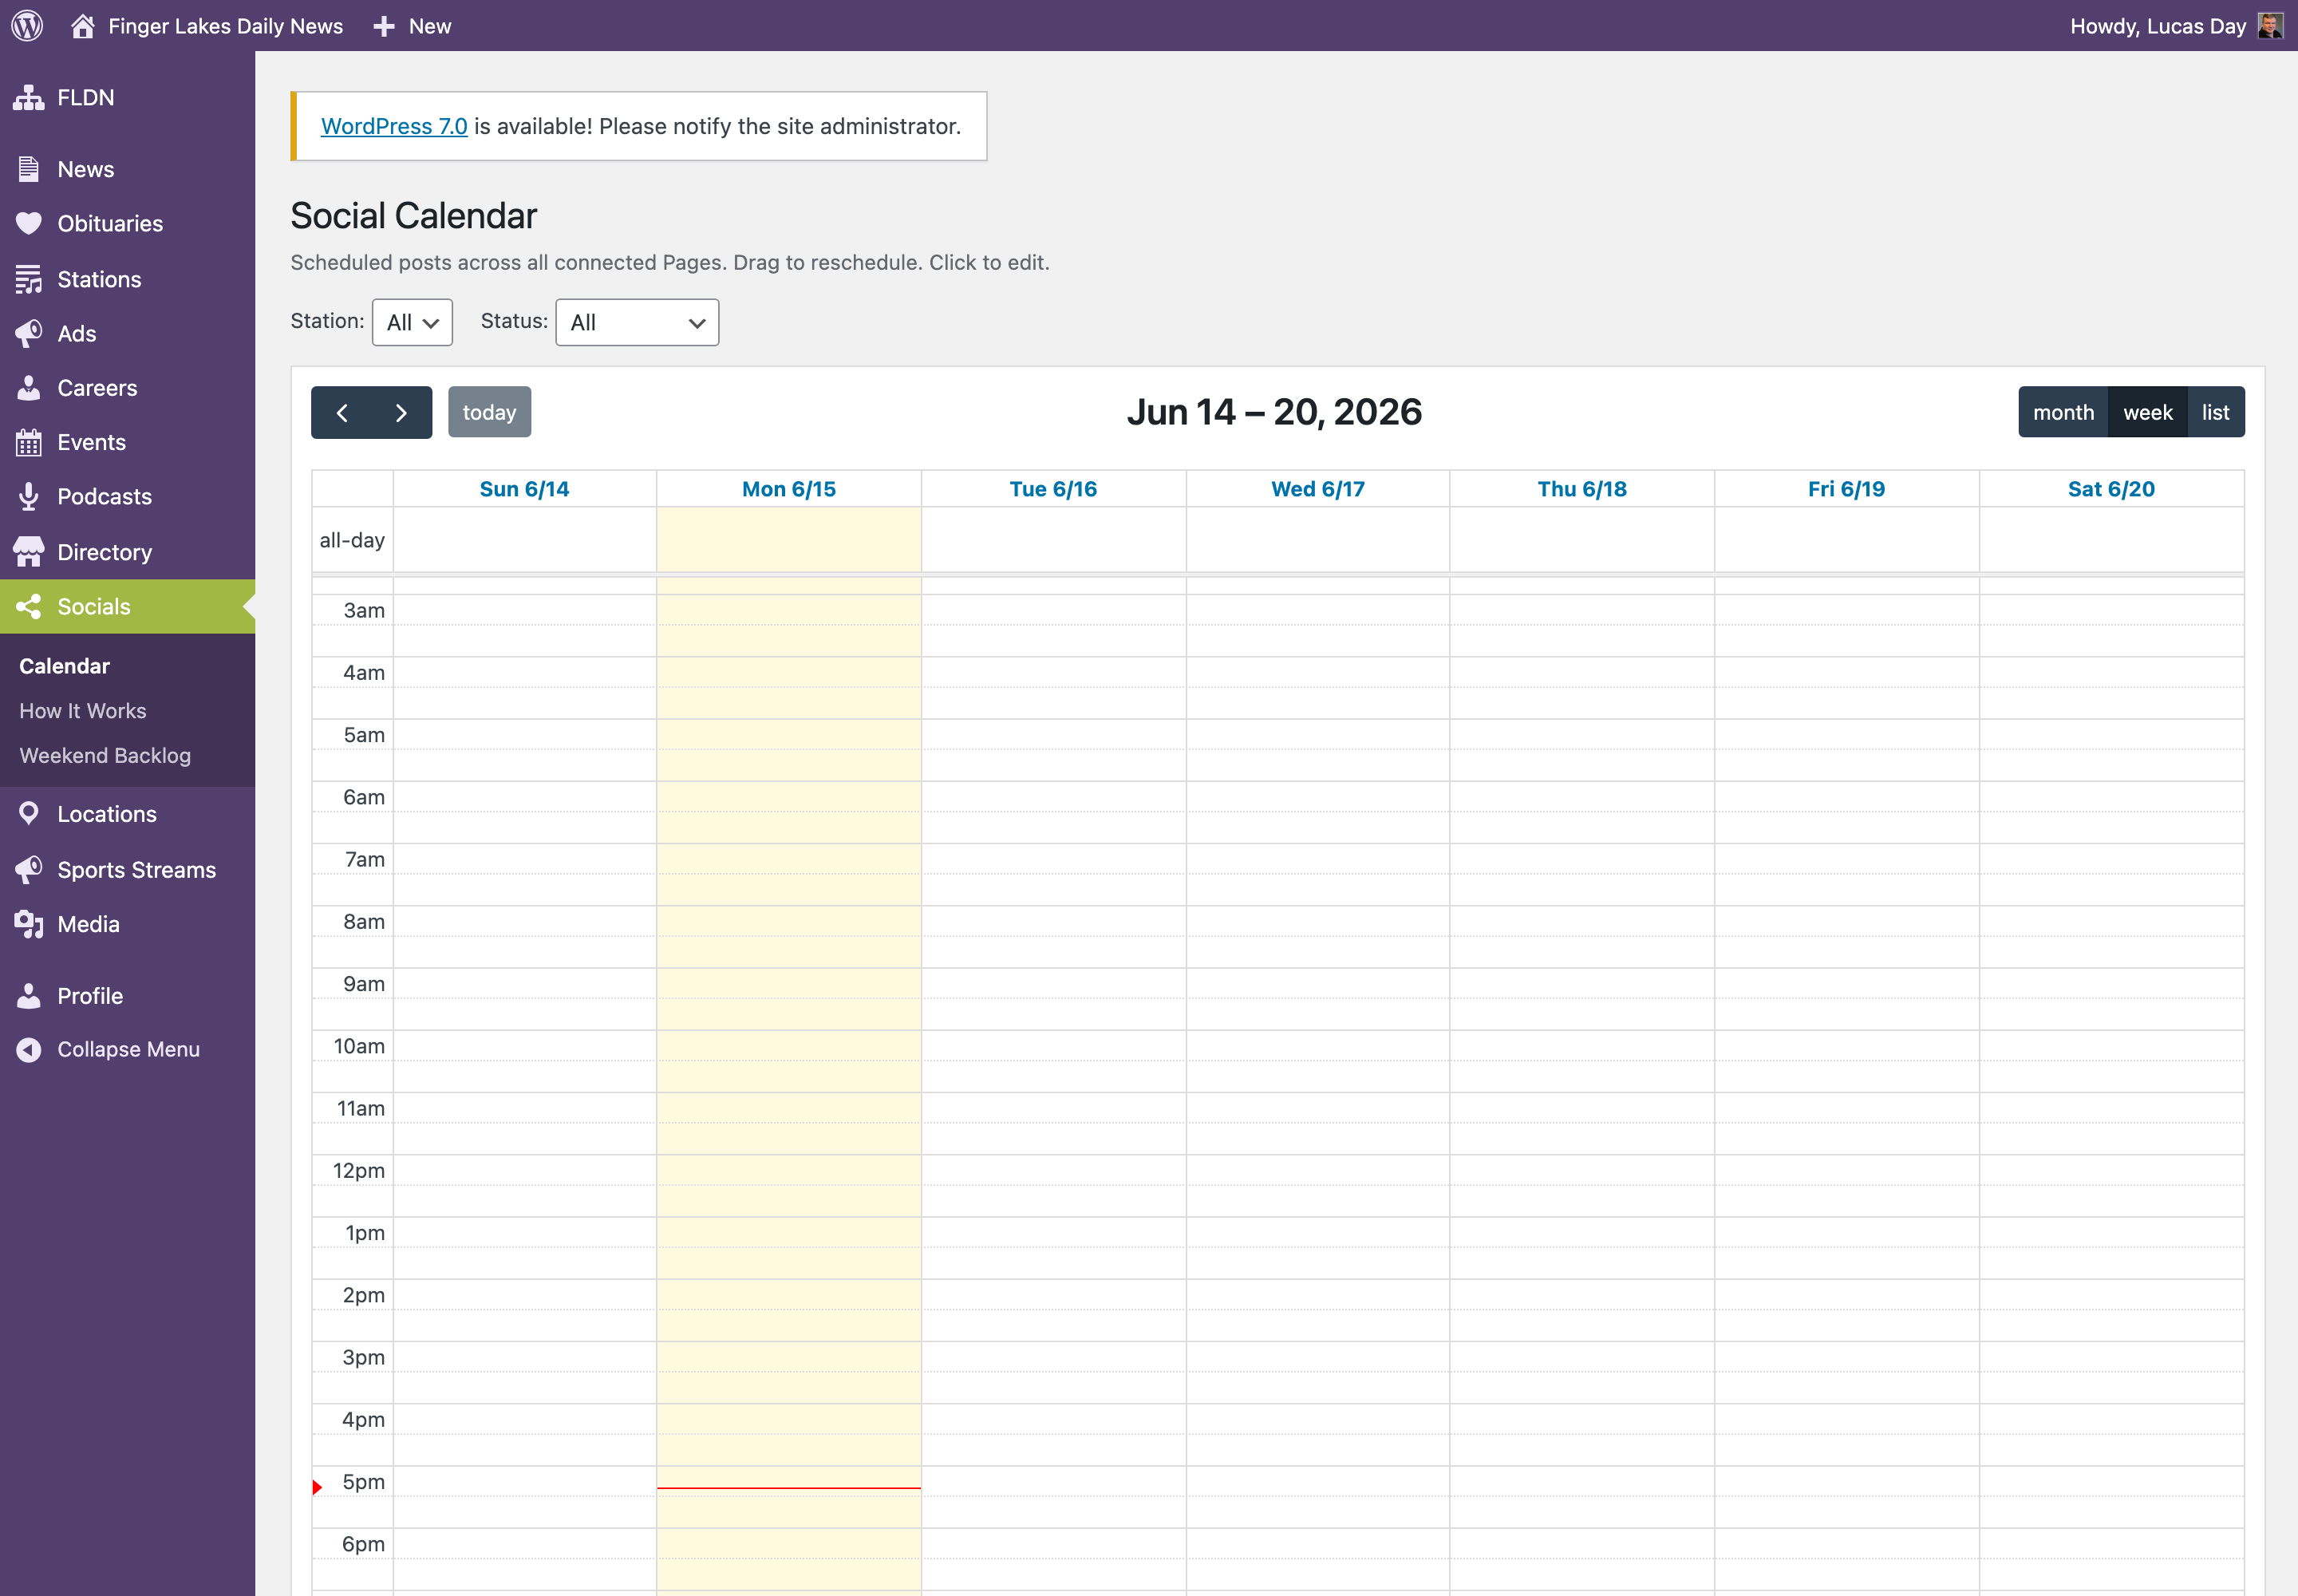This screenshot has height=1596, width=2298.
Task: Open the How It Works submenu item
Action: coord(83,711)
